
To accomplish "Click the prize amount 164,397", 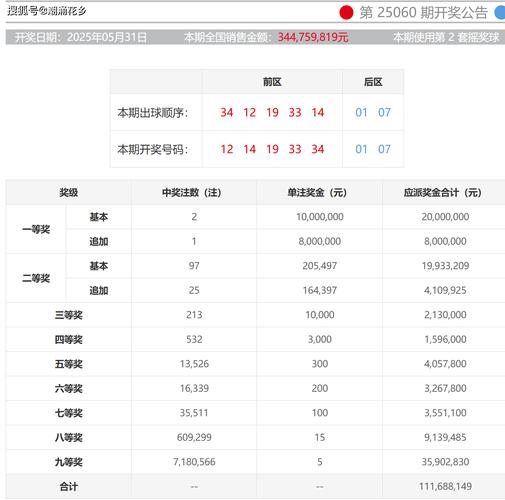I will click(x=320, y=290).
